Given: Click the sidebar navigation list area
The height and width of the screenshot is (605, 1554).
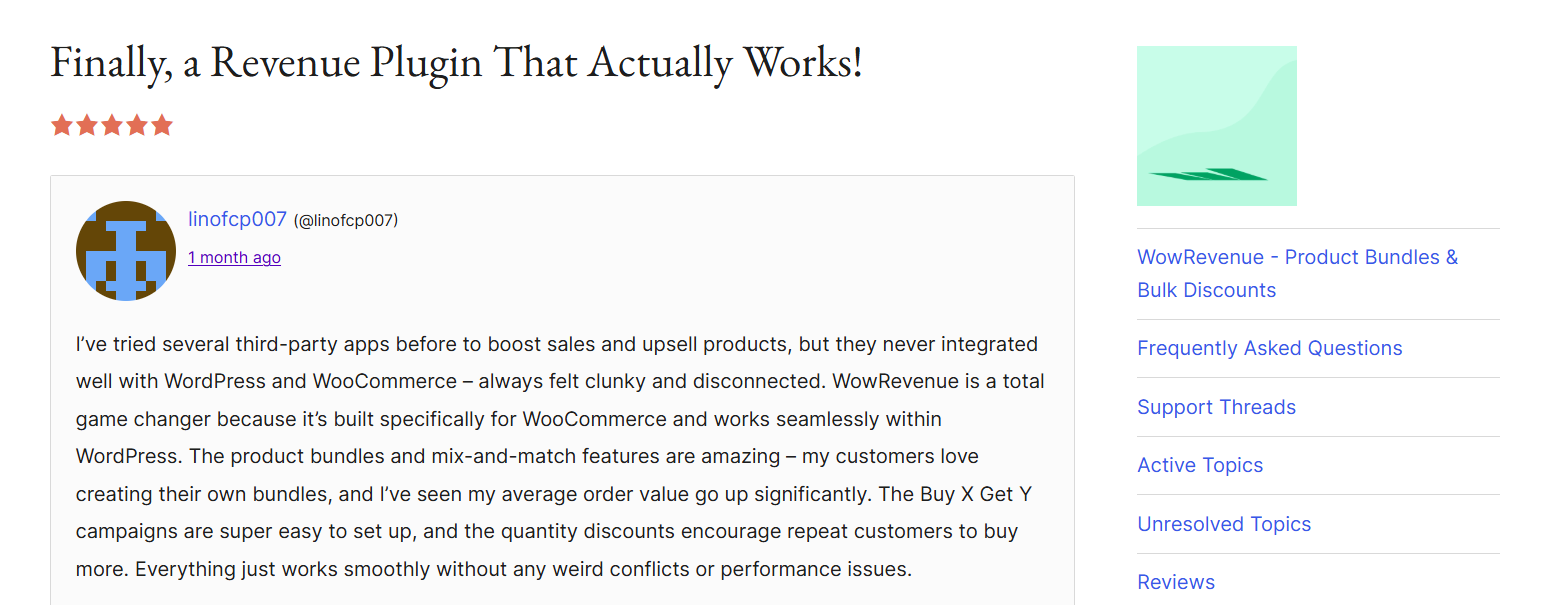Looking at the screenshot, I should tap(1318, 420).
